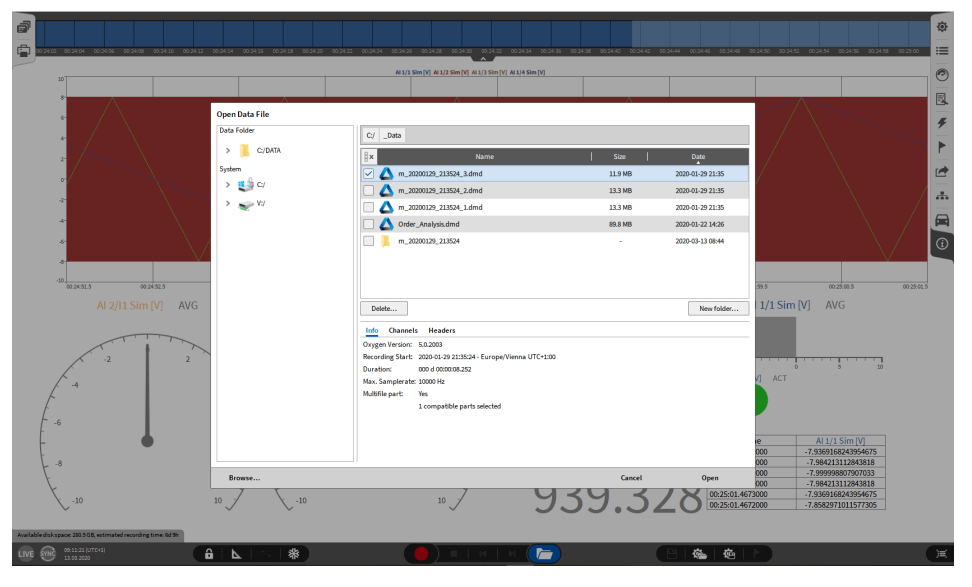972x587 pixels.
Task: Click the open data file folder icon
Action: (x=544, y=553)
